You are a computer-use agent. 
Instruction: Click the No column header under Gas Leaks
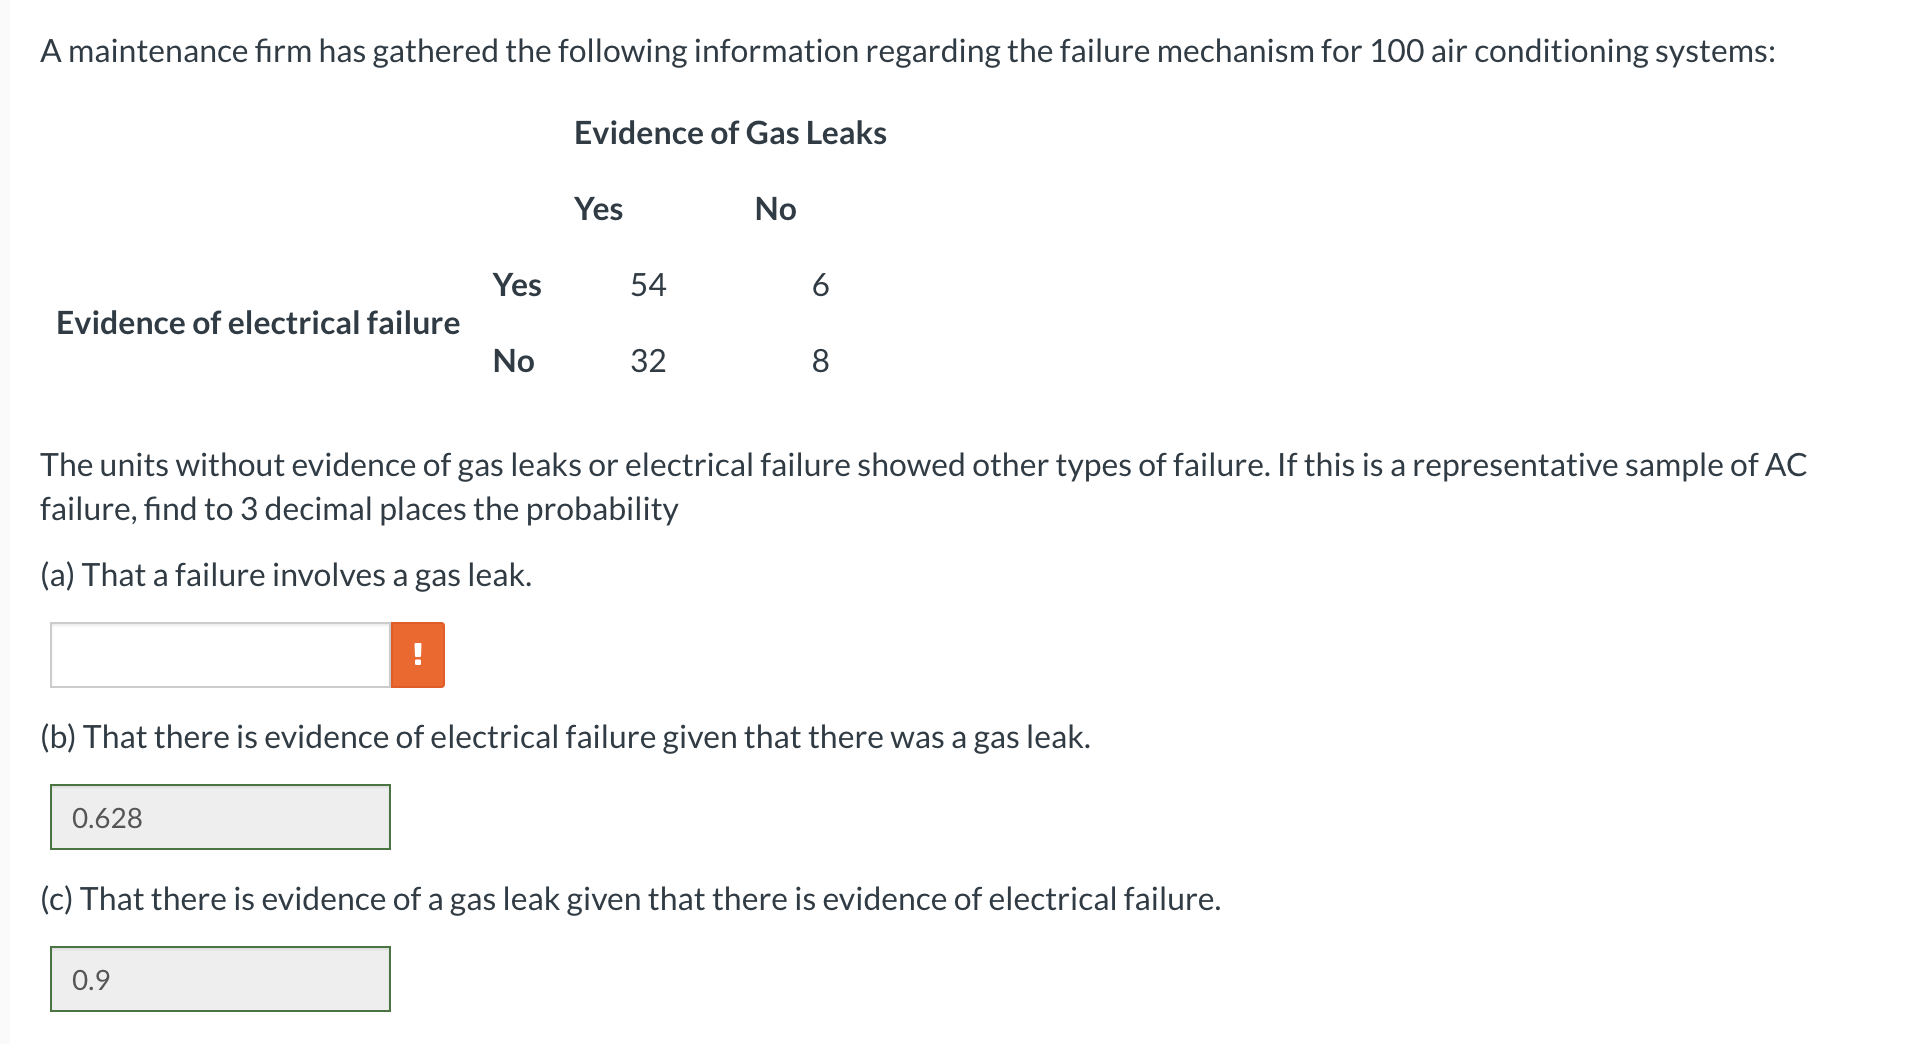click(775, 209)
